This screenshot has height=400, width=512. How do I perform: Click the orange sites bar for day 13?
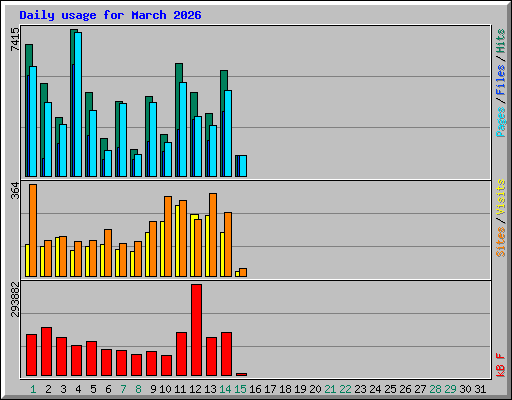pyautogui.click(x=213, y=235)
